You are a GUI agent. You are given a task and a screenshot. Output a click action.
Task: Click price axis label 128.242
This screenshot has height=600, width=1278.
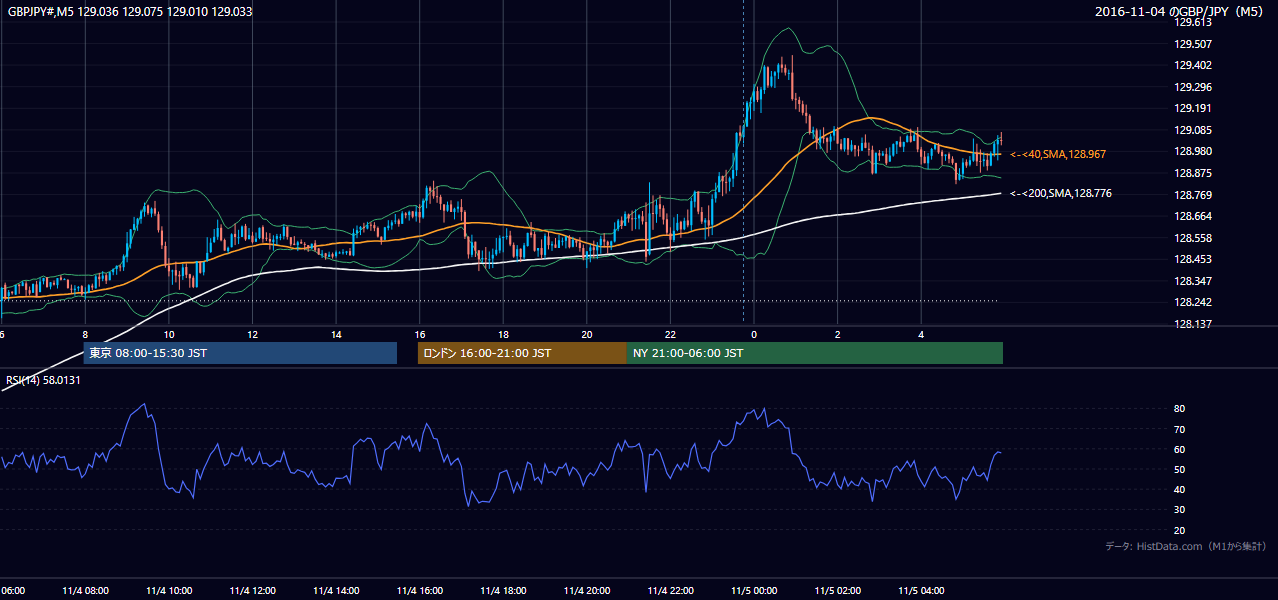pos(1193,302)
